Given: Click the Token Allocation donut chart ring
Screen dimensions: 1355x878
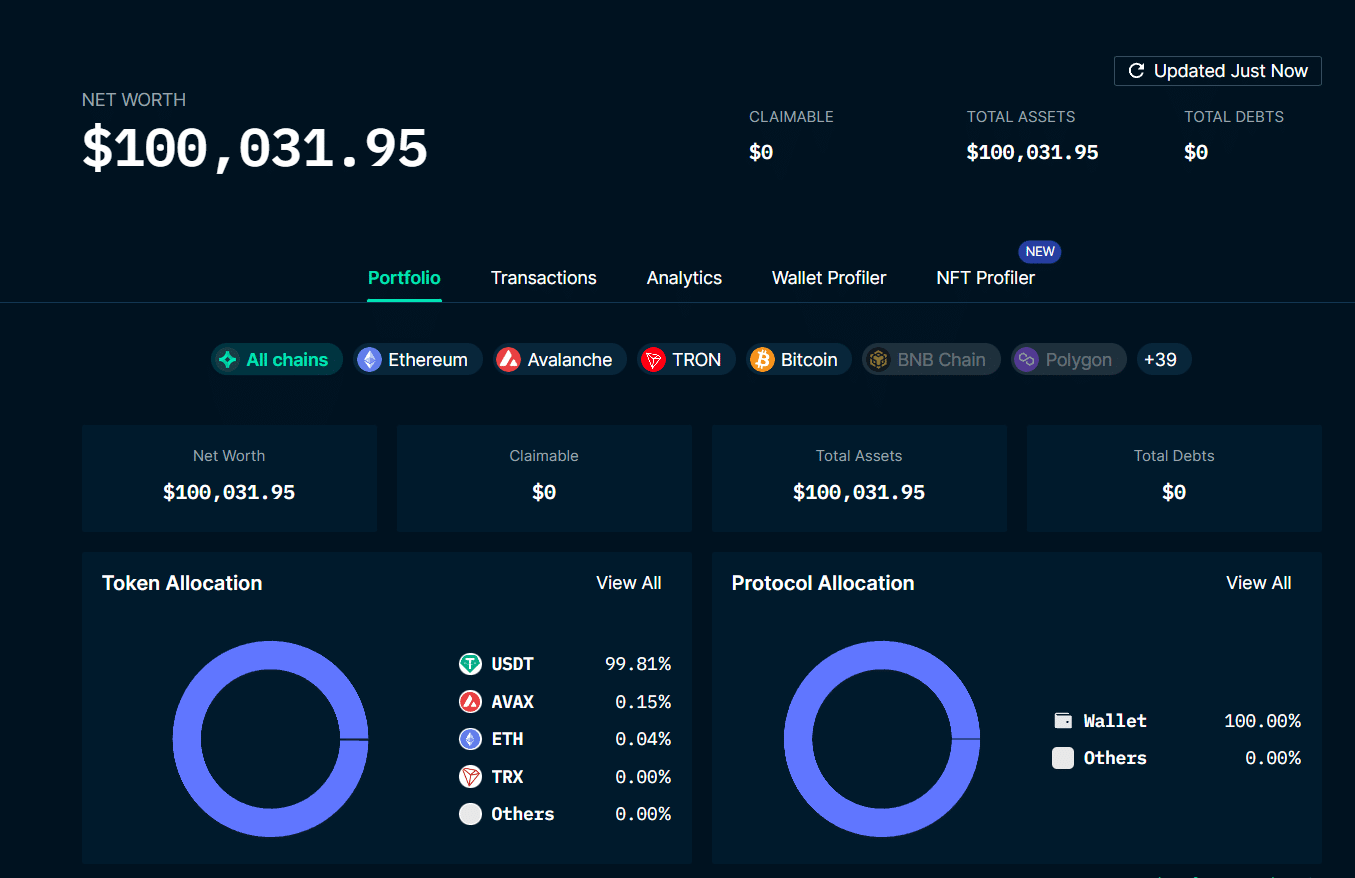Looking at the screenshot, I should tap(187, 739).
